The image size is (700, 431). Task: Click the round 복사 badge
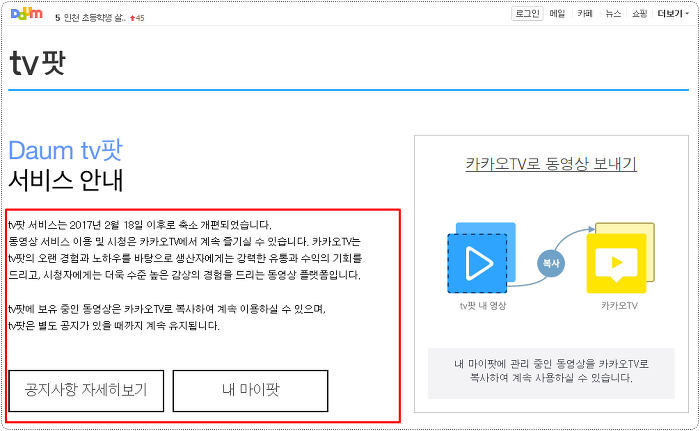tap(551, 263)
